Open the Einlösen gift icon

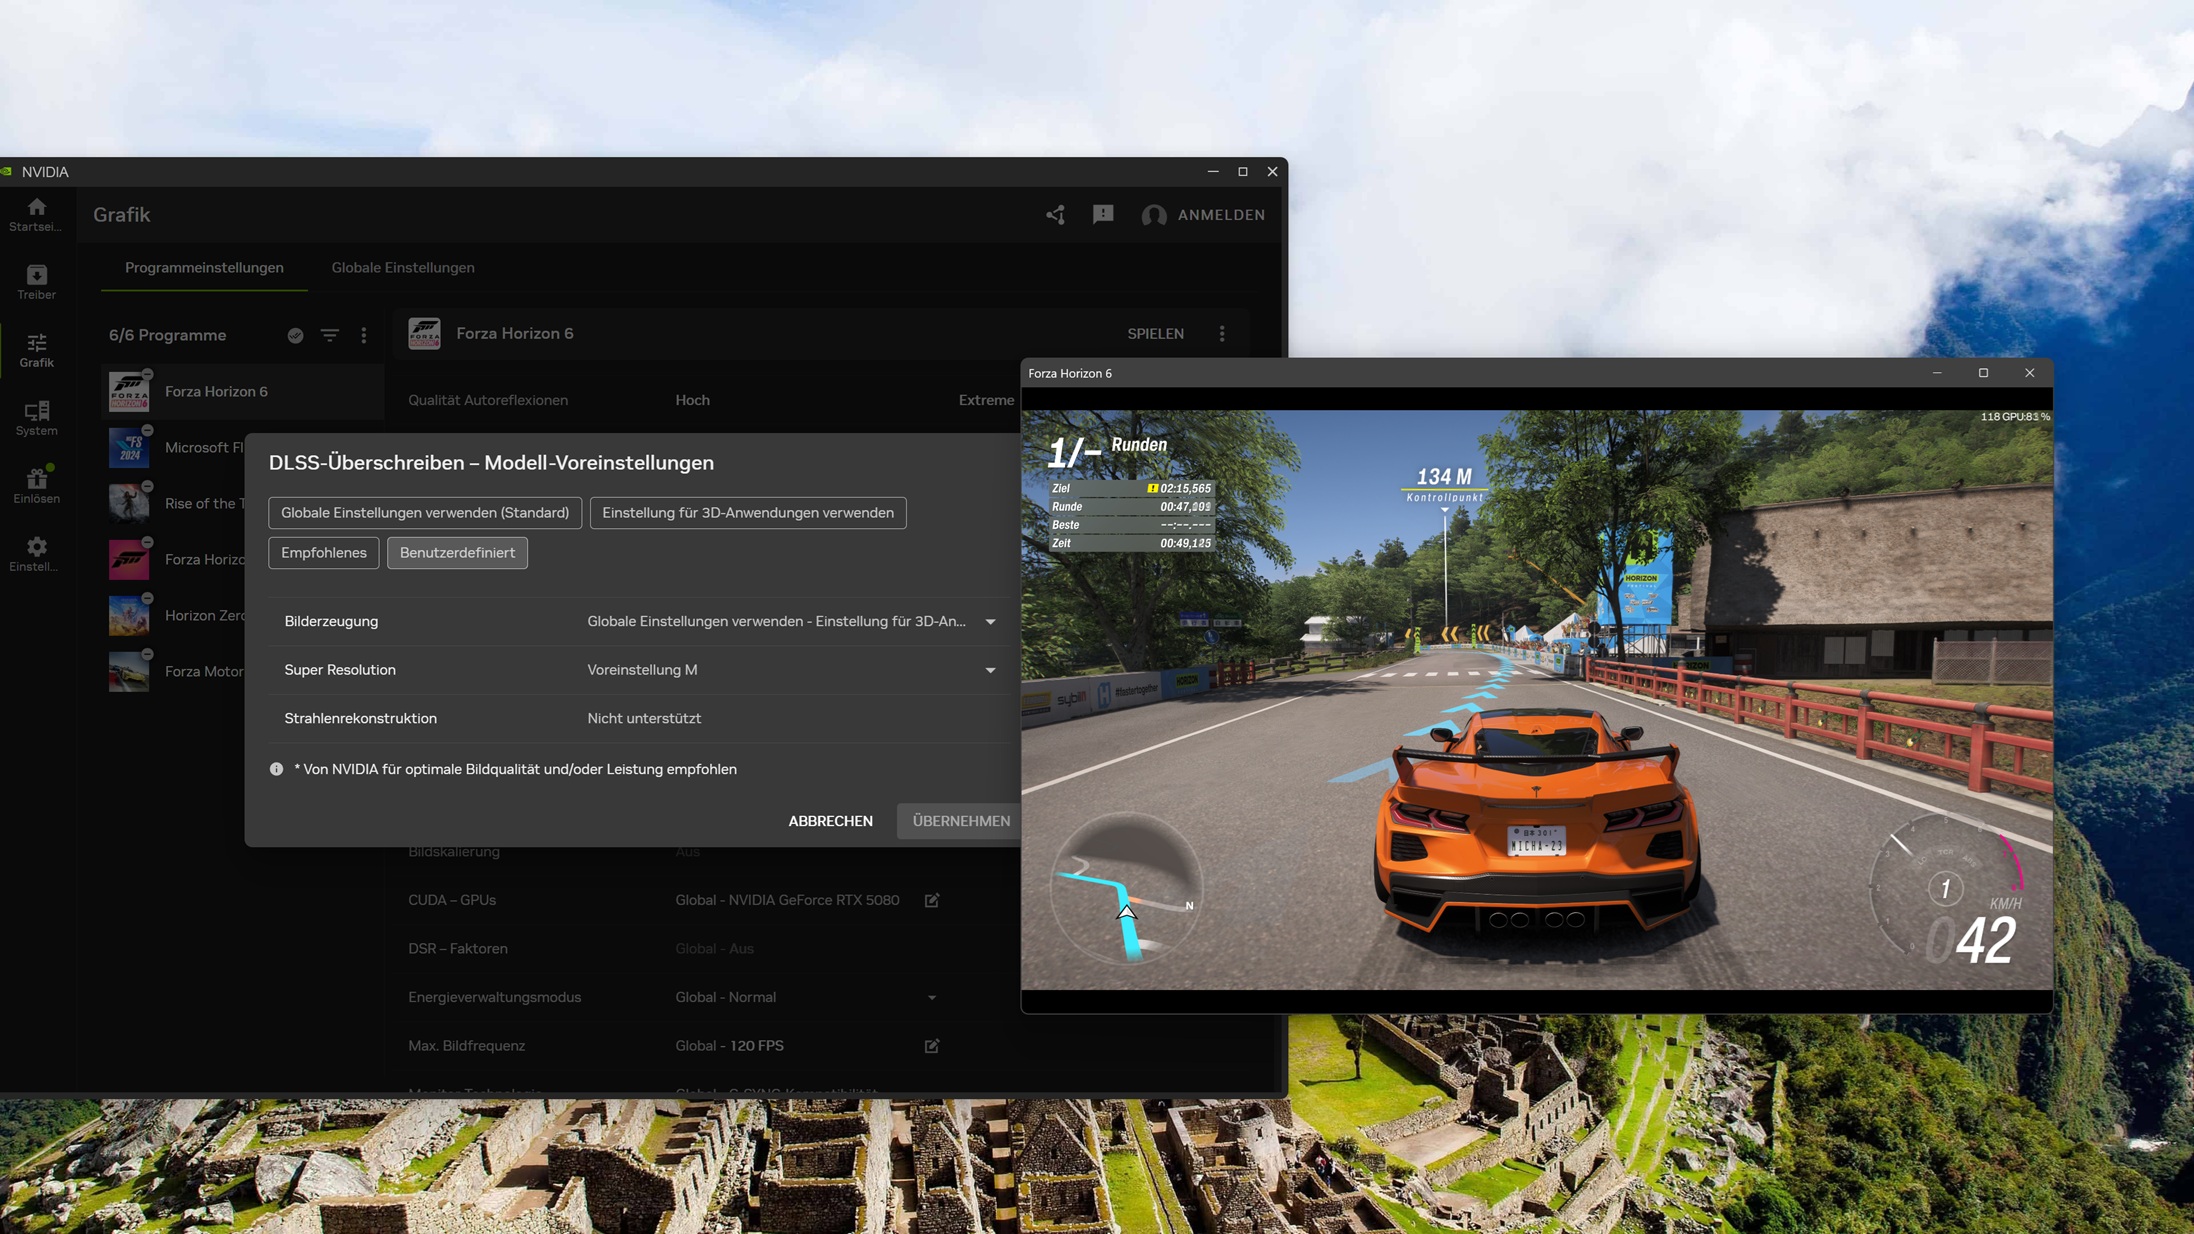point(36,486)
